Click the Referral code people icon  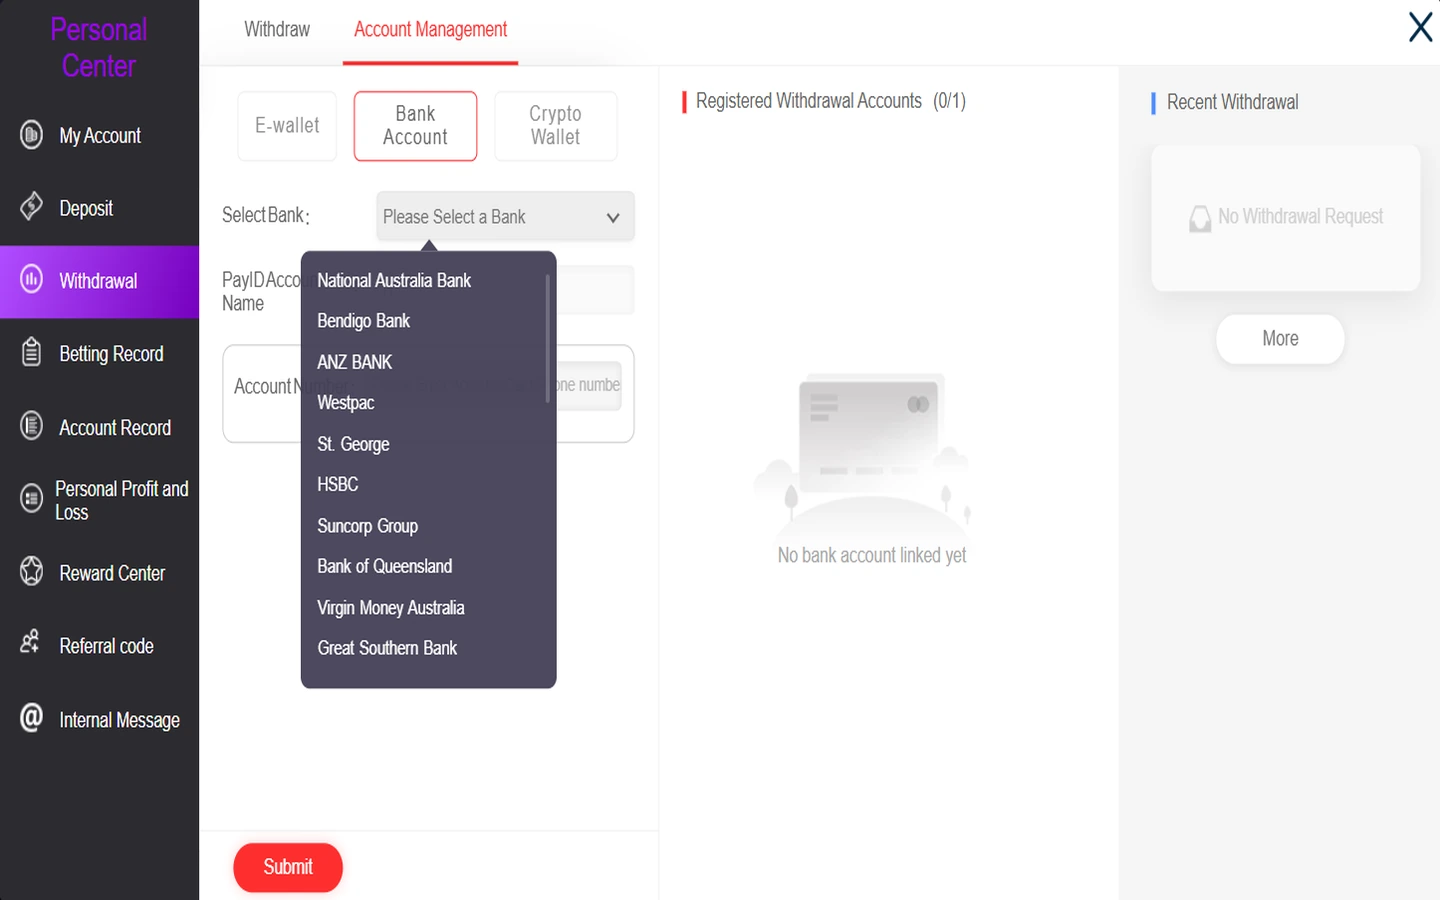point(30,642)
